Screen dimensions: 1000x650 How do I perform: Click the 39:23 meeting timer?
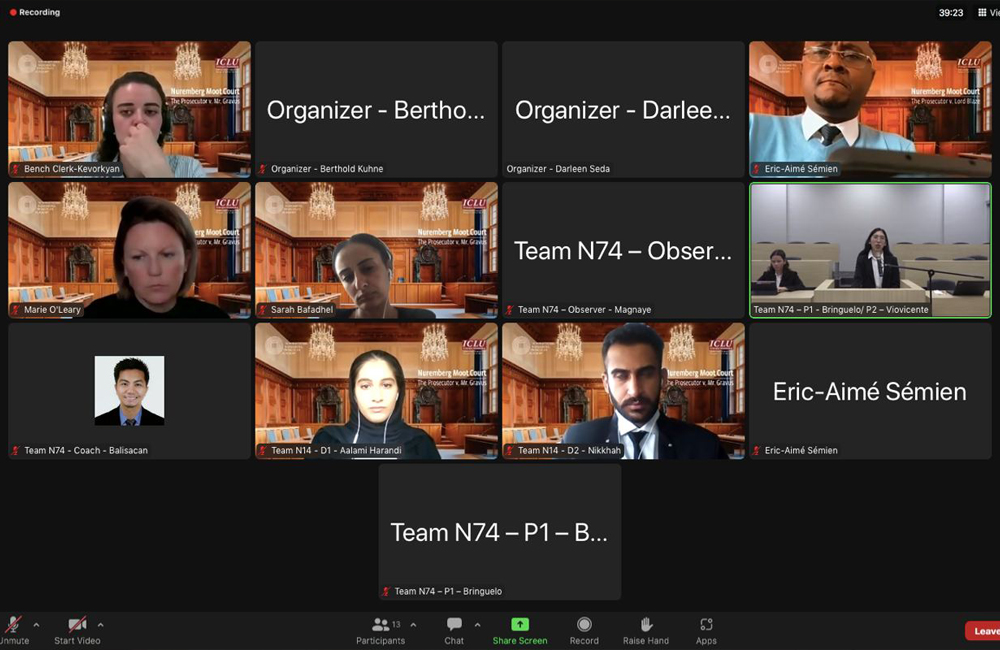pyautogui.click(x=951, y=13)
